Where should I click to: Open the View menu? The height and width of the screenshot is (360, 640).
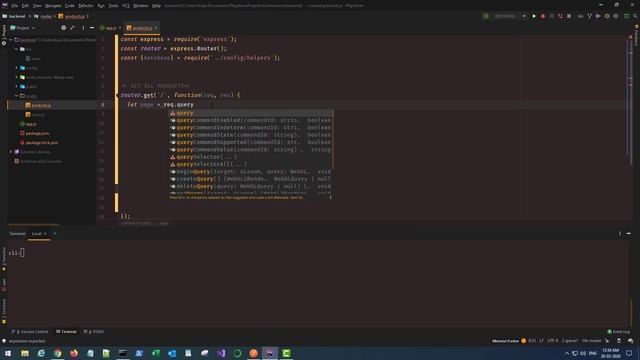click(x=37, y=6)
